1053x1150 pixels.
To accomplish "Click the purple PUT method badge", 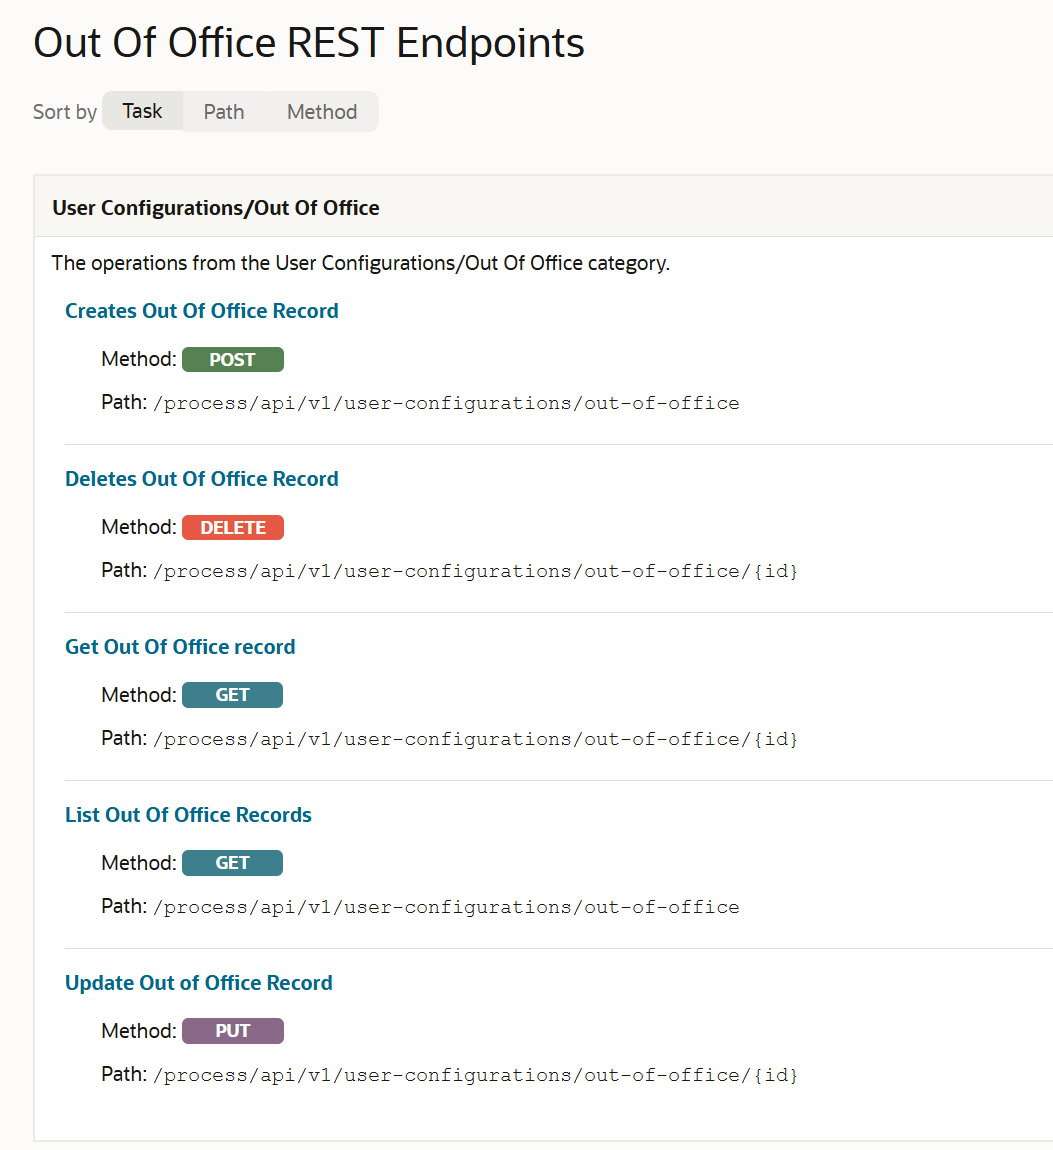I will point(232,1030).
